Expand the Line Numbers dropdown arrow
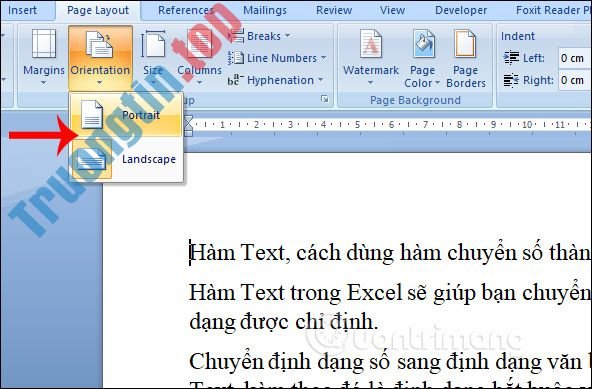 [x=324, y=58]
